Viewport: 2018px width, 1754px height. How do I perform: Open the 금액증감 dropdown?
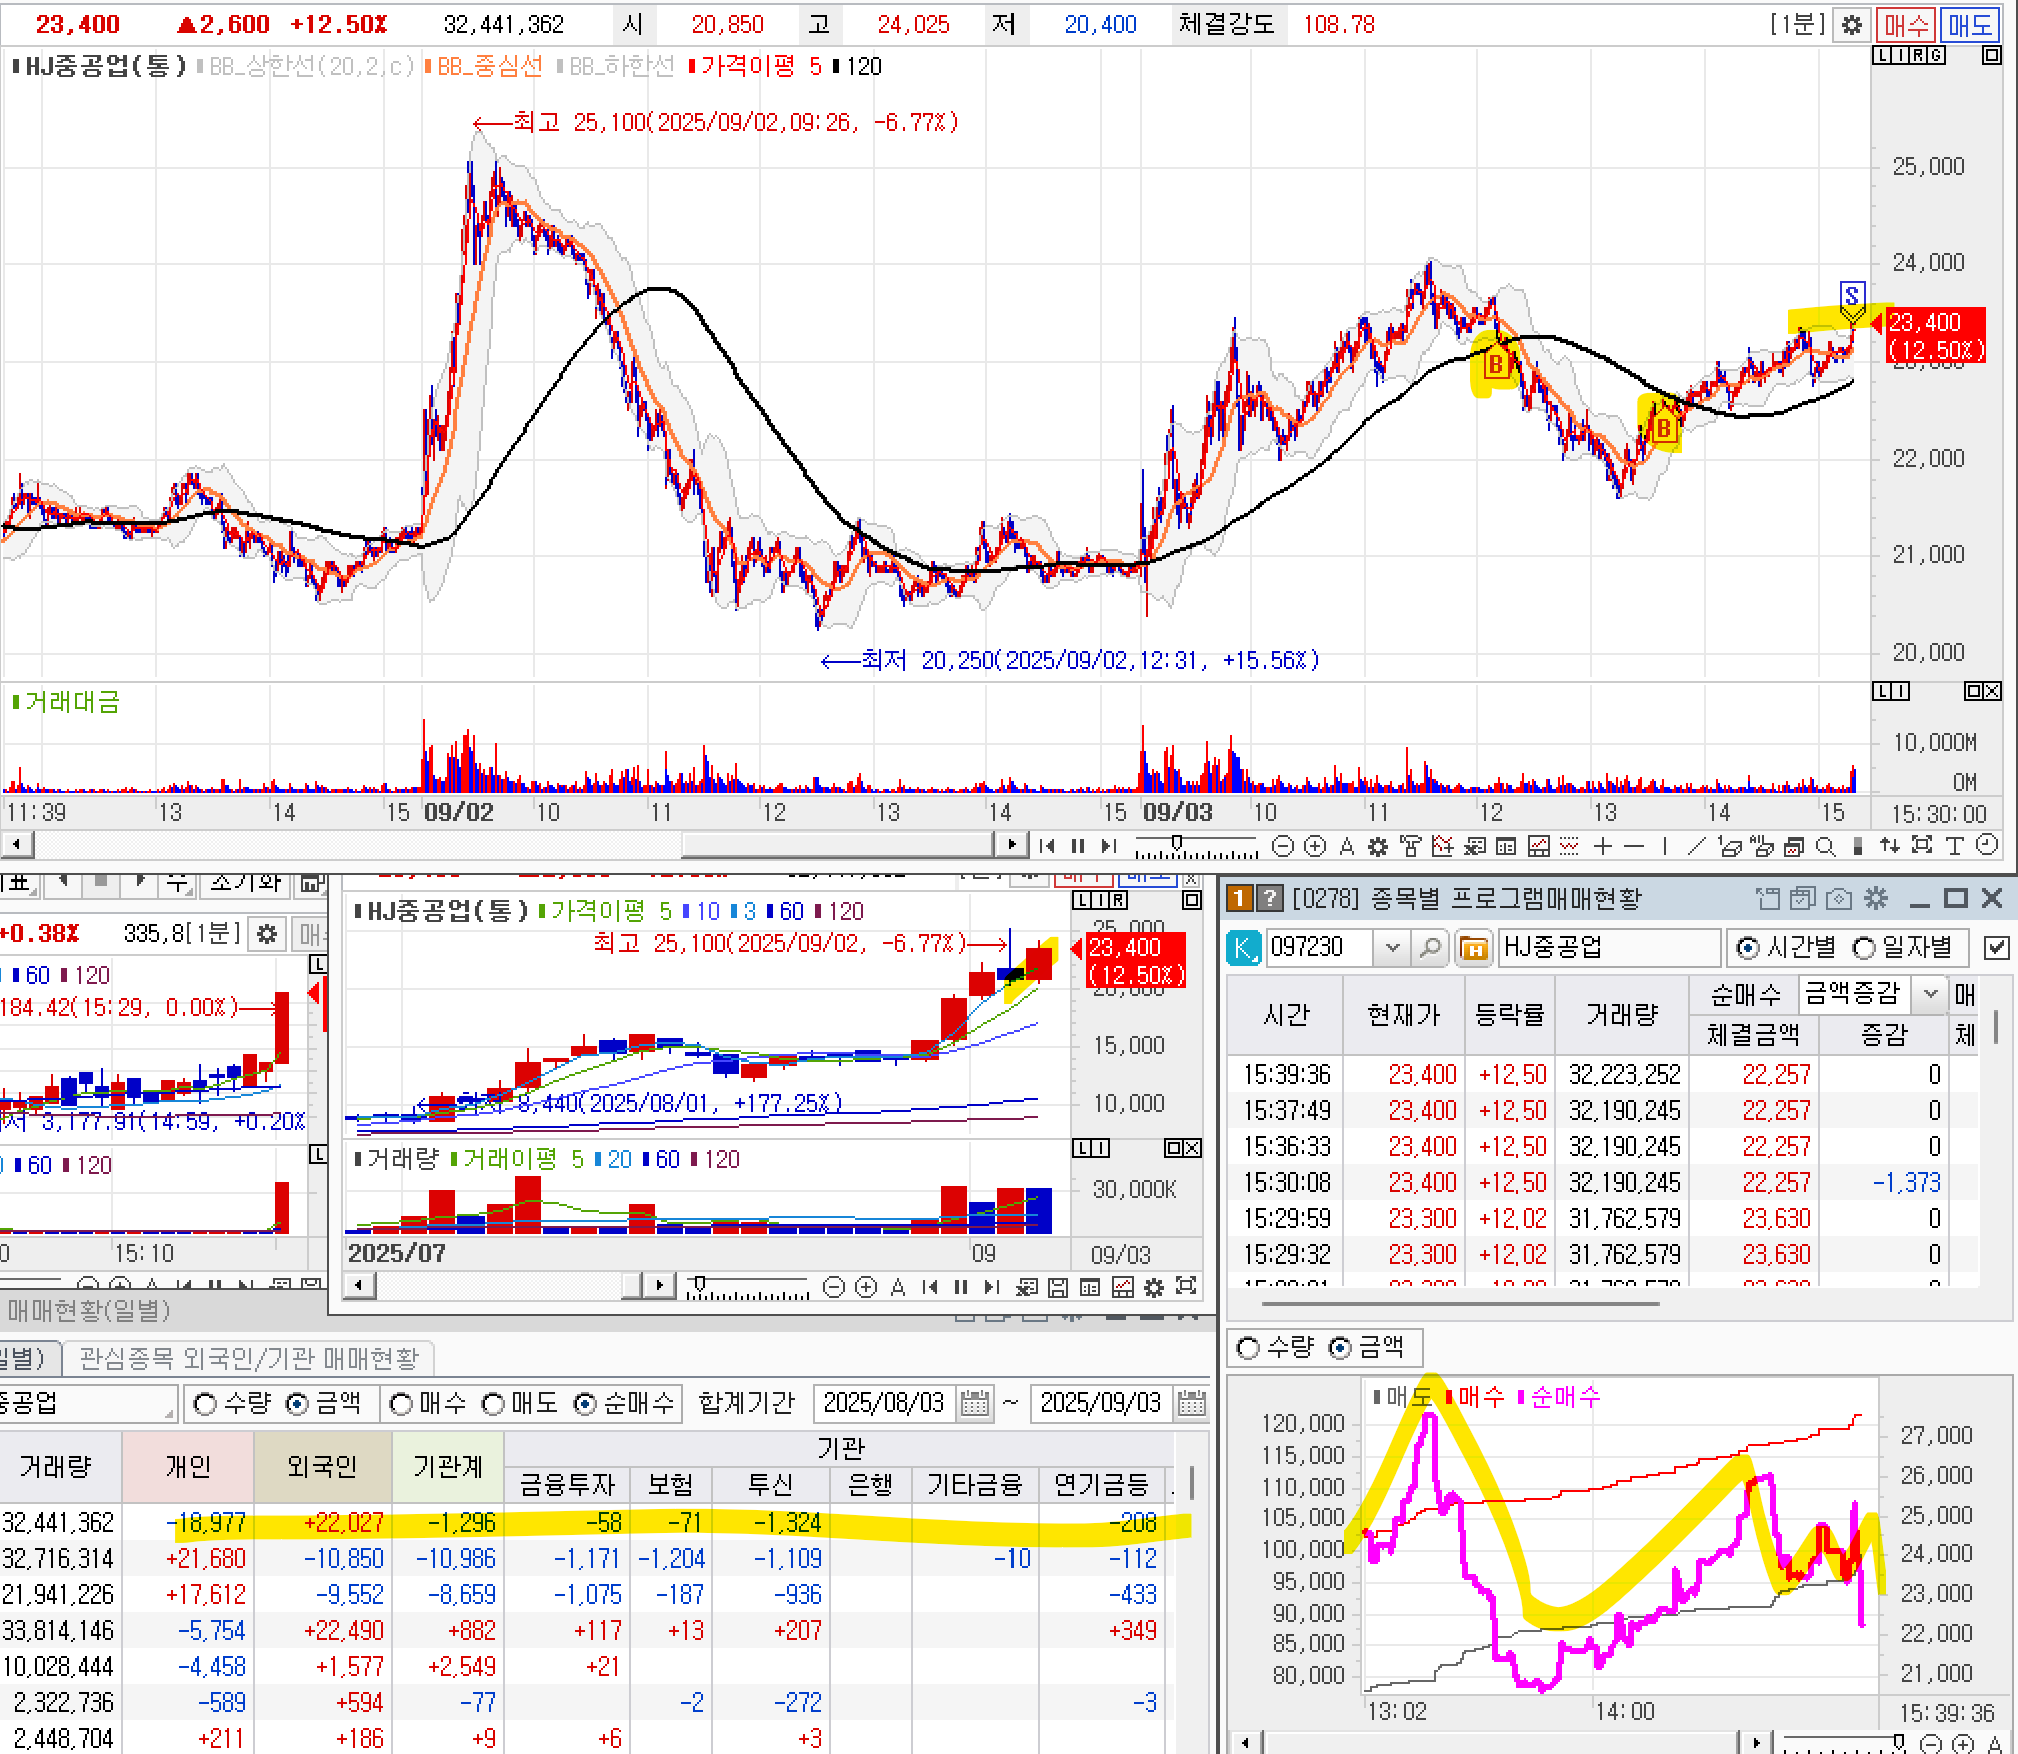[1930, 993]
